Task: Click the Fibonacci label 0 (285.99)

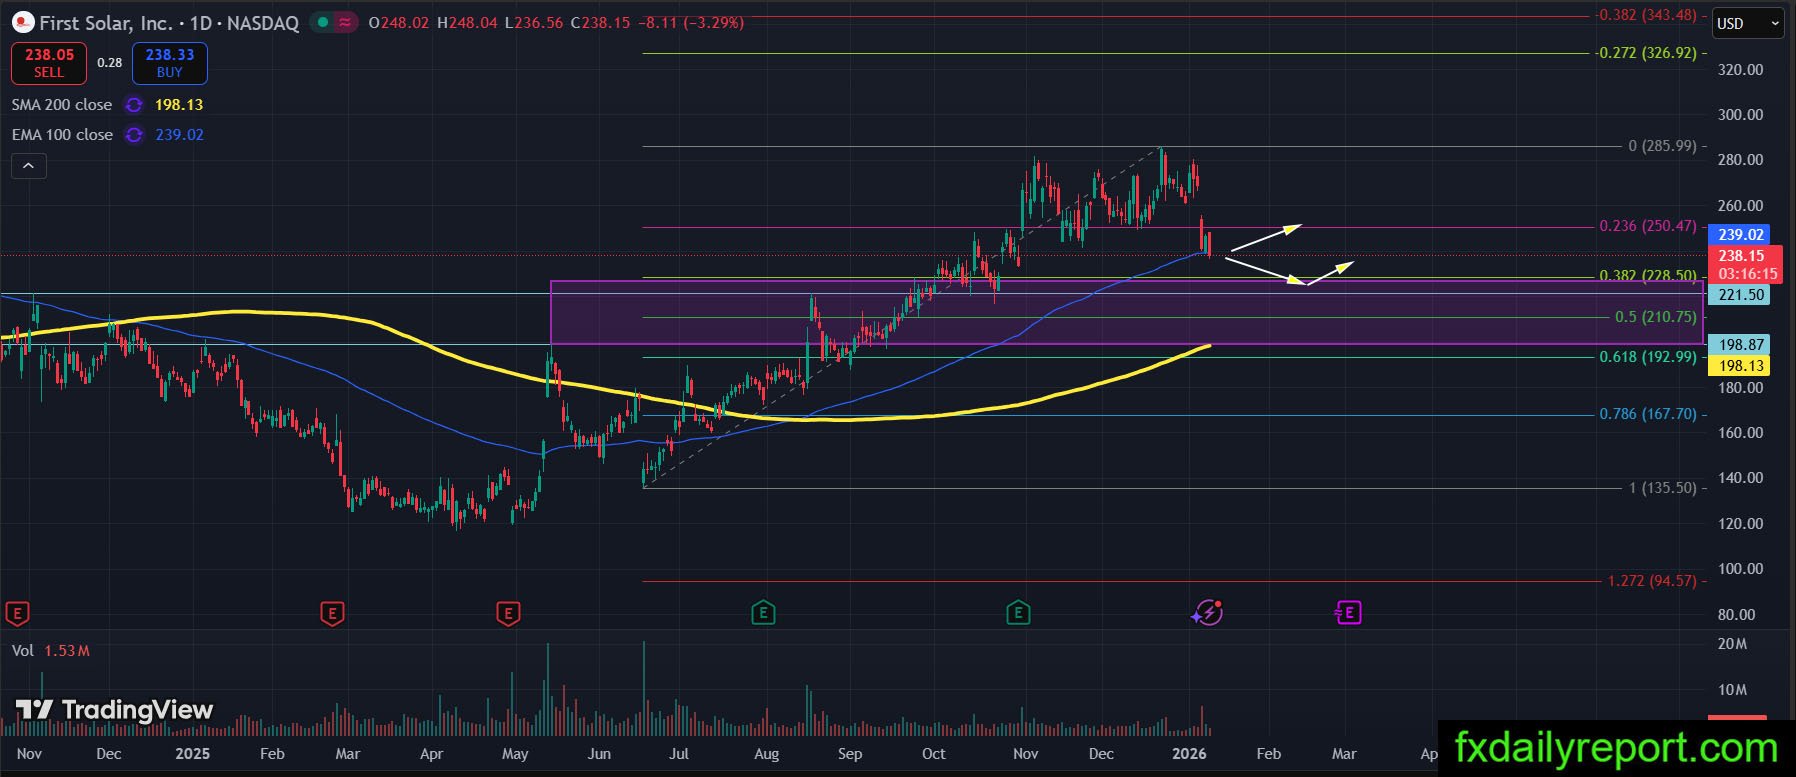Action: pyautogui.click(x=1662, y=146)
